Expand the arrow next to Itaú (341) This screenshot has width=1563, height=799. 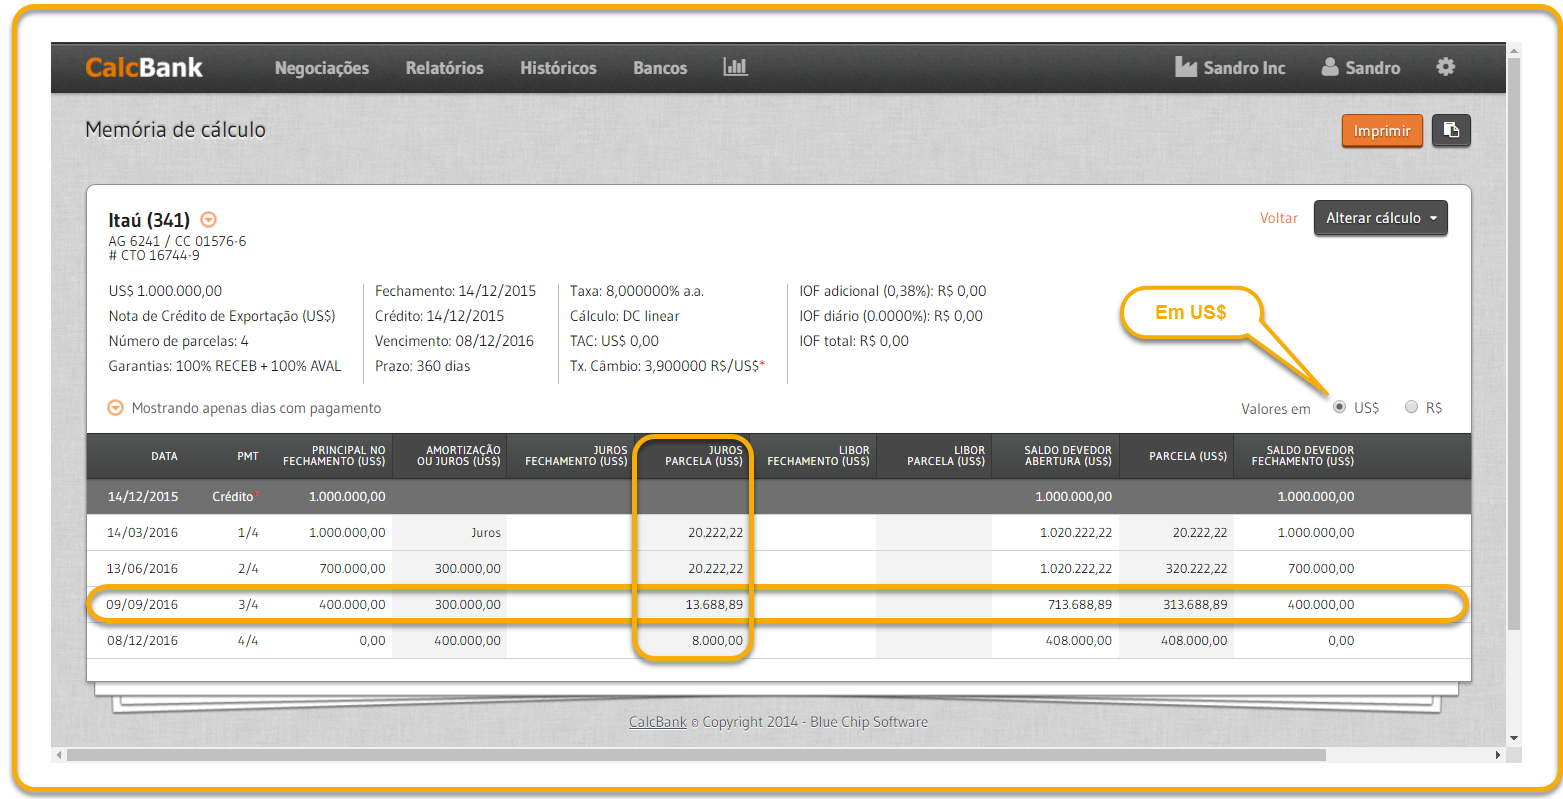(x=208, y=219)
